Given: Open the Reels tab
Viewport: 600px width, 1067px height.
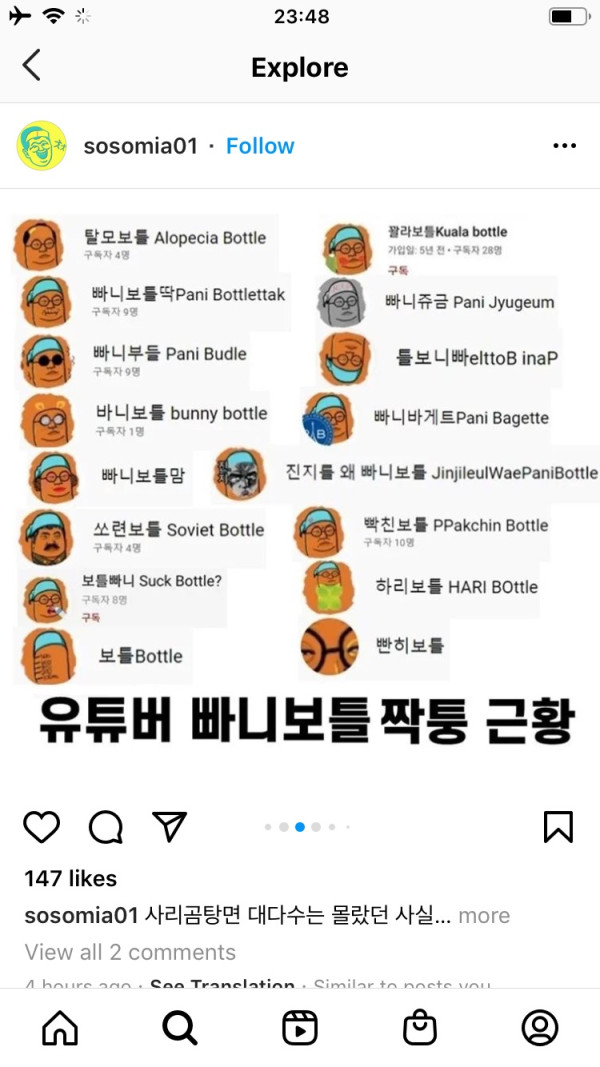Looking at the screenshot, I should 300,1028.
